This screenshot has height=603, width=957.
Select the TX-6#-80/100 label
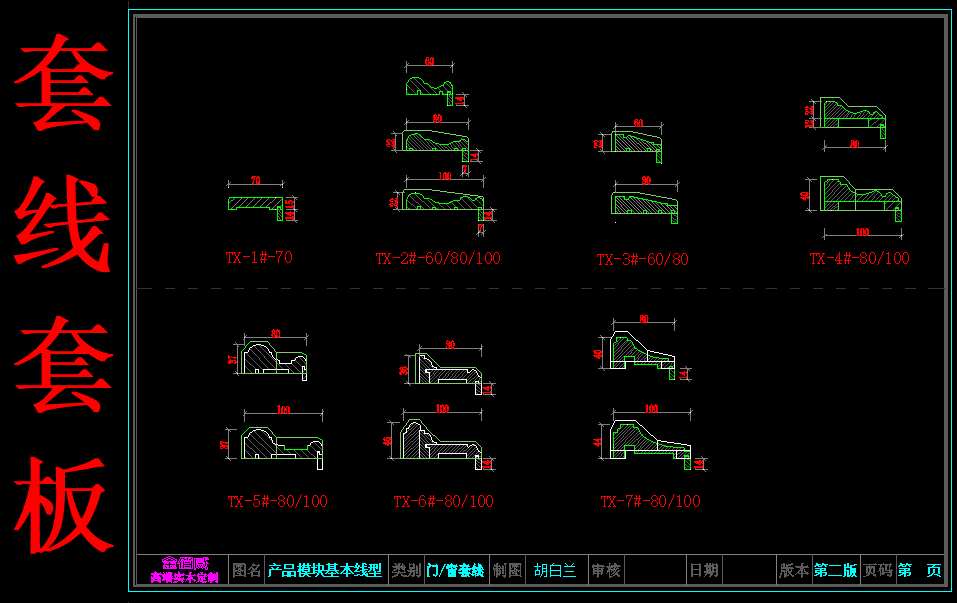[443, 502]
